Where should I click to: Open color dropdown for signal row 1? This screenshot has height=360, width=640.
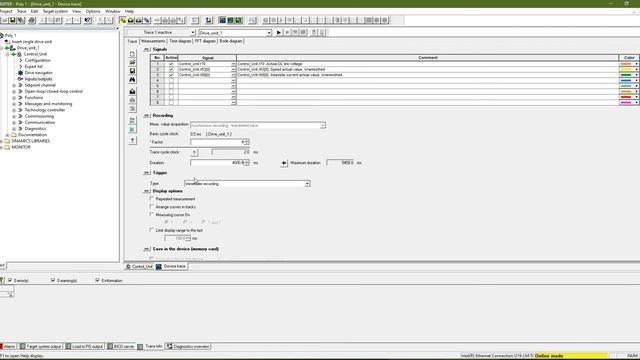tap(636, 64)
